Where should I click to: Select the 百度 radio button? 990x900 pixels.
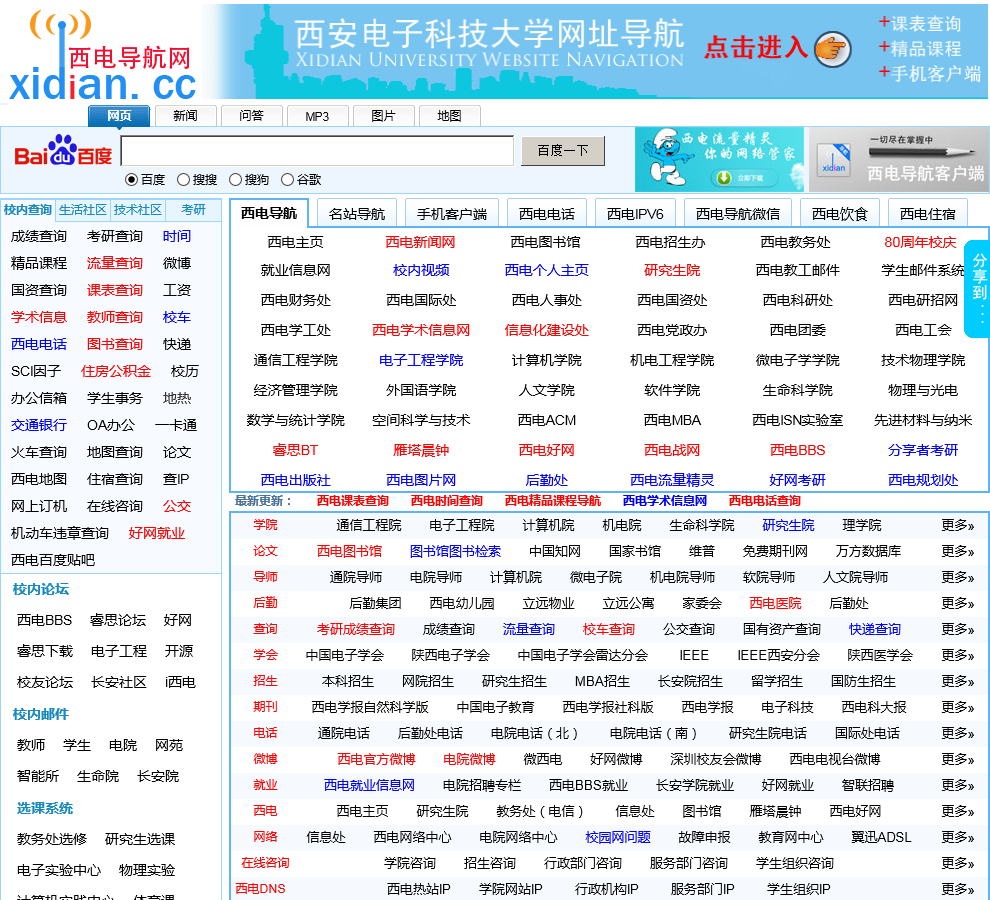tap(131, 180)
